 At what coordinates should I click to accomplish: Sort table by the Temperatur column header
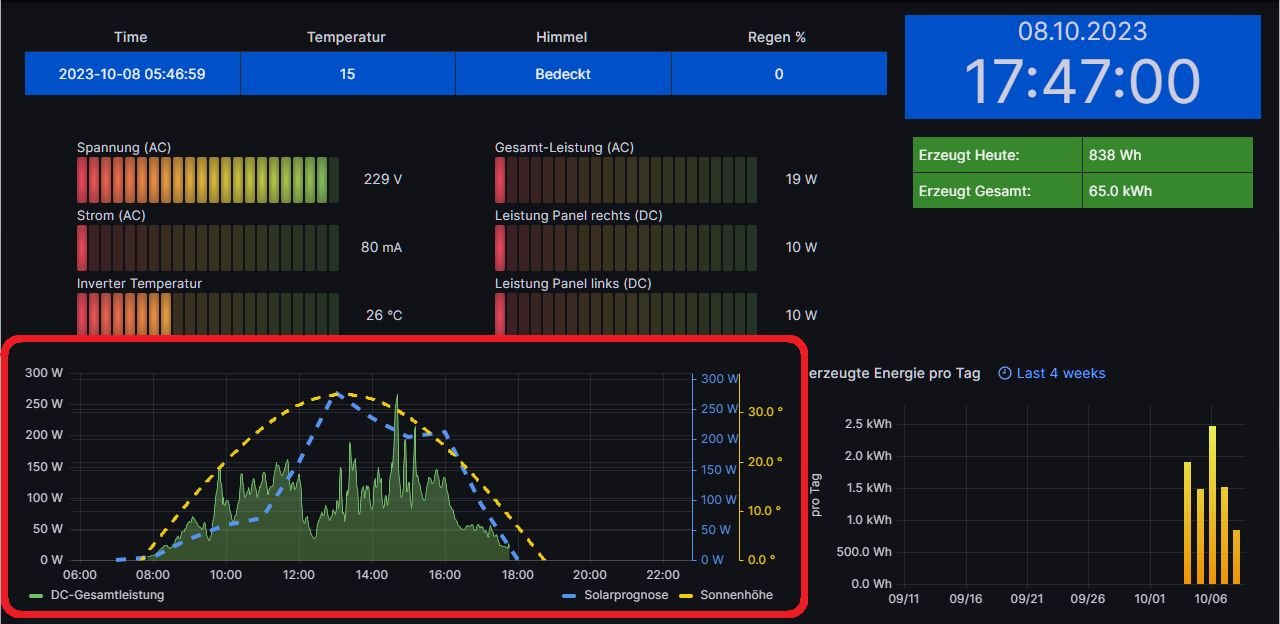[x=346, y=37]
